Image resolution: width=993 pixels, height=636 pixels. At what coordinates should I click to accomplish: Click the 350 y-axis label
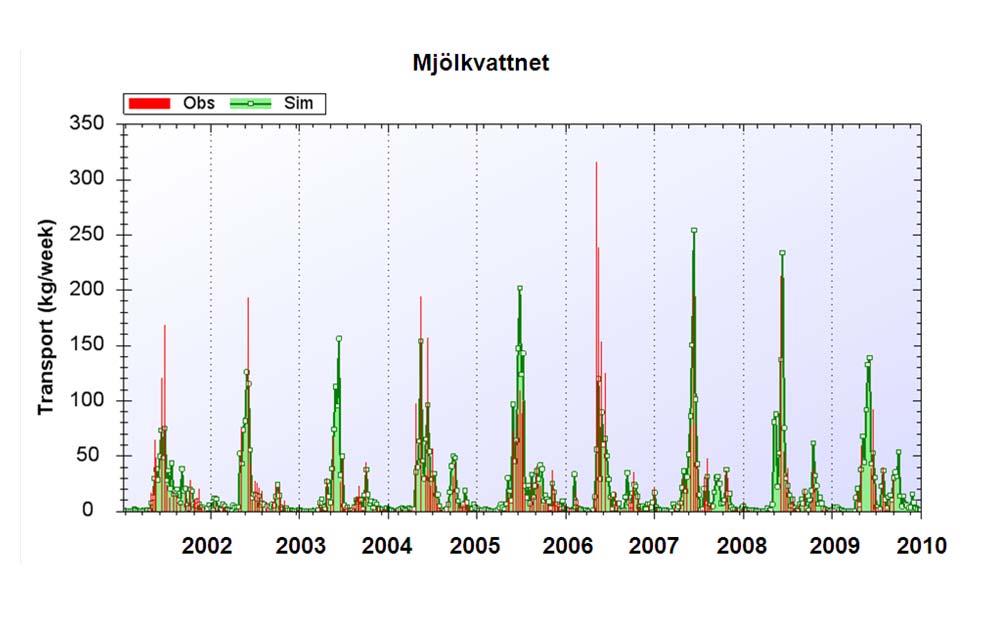[x=87, y=123]
